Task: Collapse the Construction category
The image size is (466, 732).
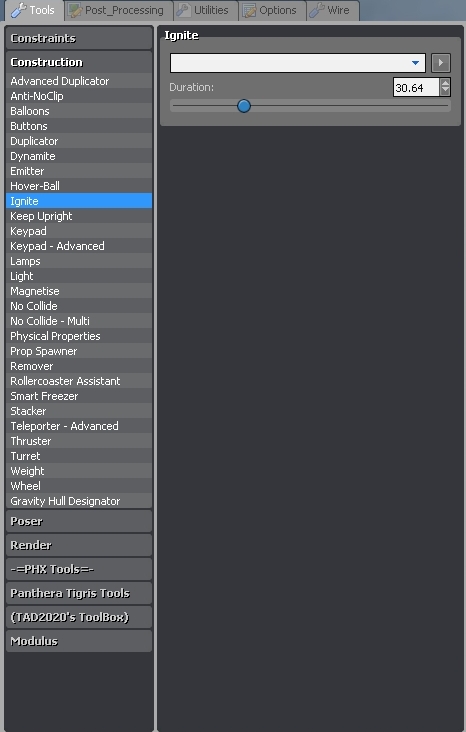Action: [79, 62]
